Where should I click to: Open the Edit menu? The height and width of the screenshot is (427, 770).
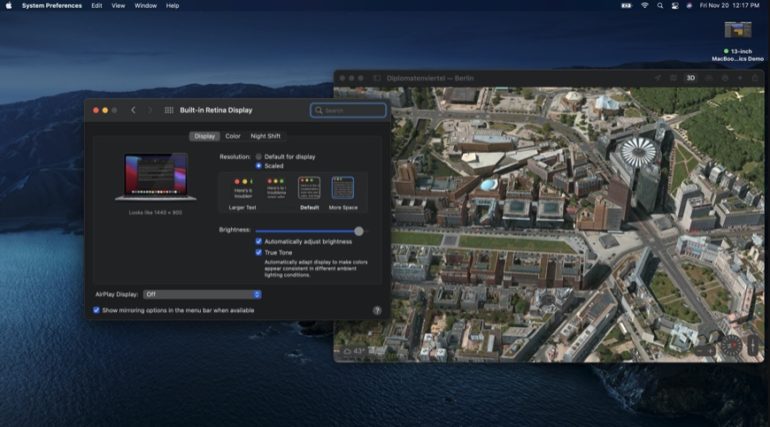point(97,5)
